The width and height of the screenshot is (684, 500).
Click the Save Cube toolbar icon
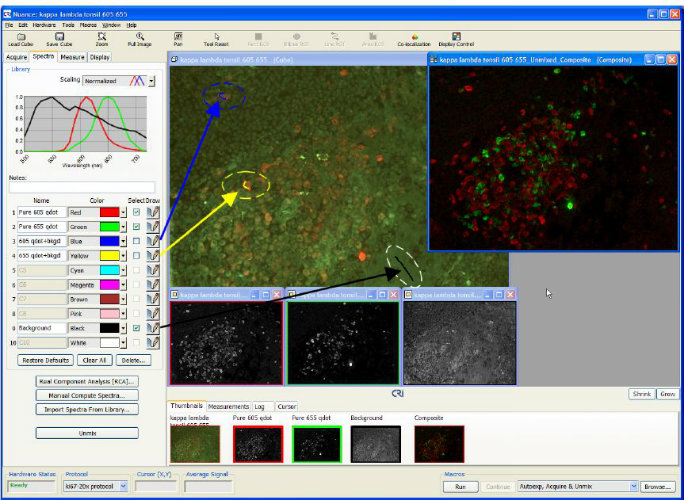coord(59,37)
